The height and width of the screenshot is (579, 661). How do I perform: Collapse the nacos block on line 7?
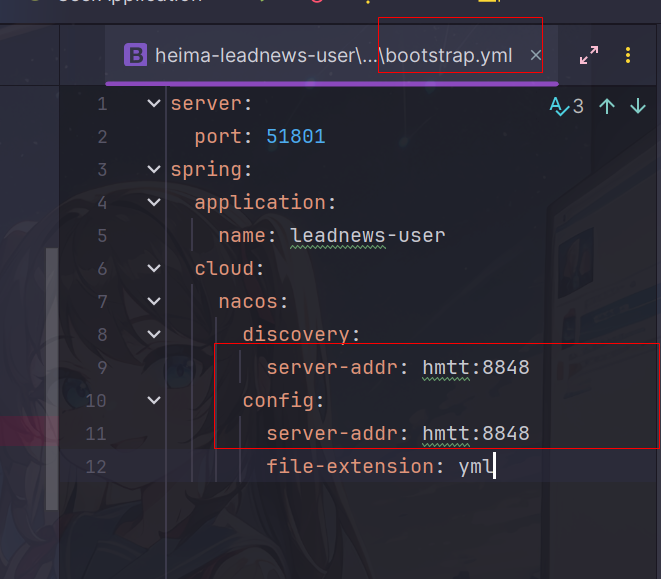coord(154,301)
